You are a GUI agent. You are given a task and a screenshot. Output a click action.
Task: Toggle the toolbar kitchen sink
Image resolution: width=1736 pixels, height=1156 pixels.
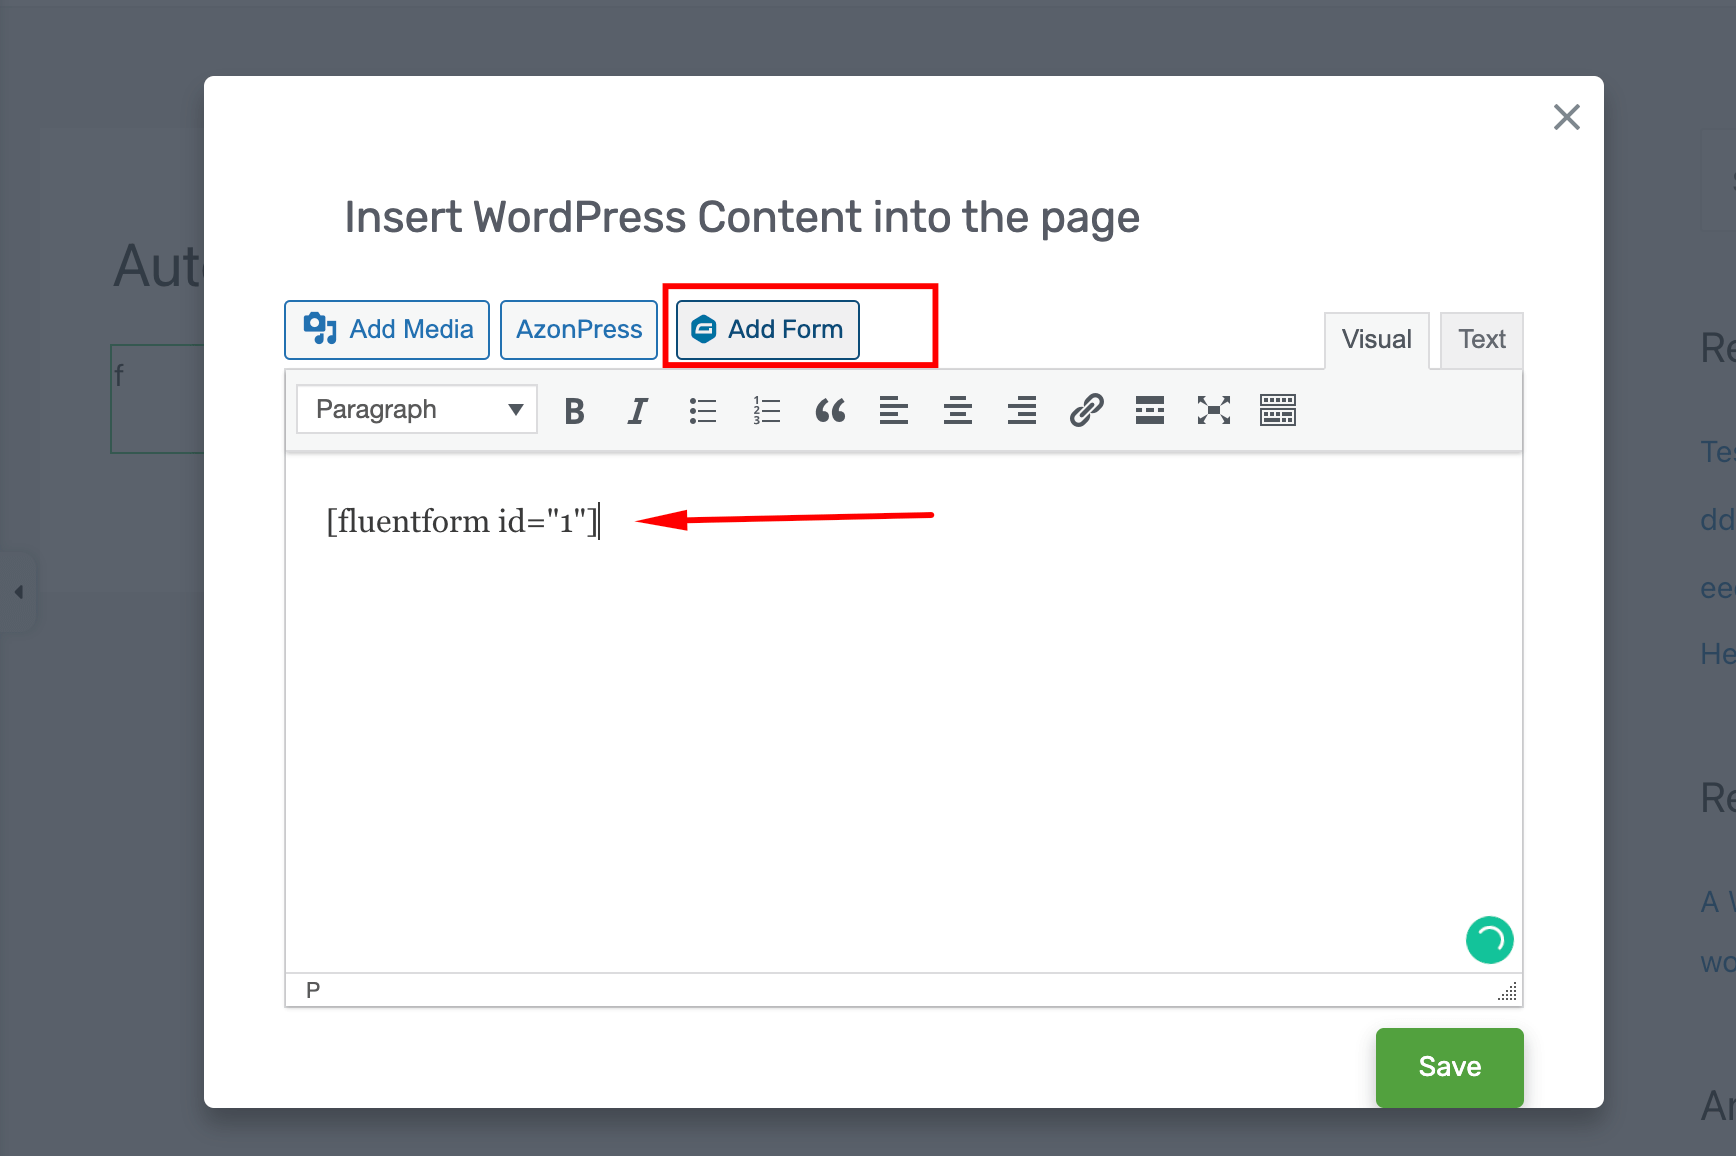[x=1278, y=411]
